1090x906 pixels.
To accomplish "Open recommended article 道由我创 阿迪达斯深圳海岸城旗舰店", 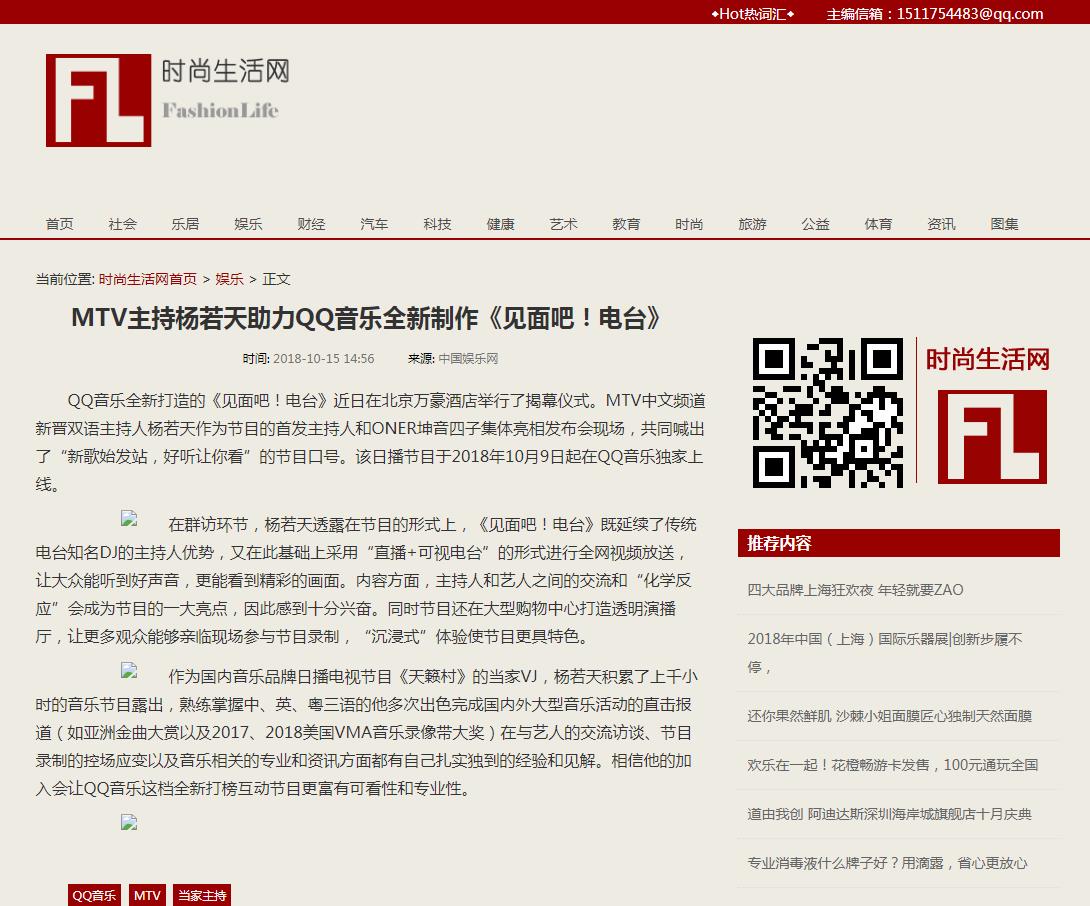I will tap(889, 814).
